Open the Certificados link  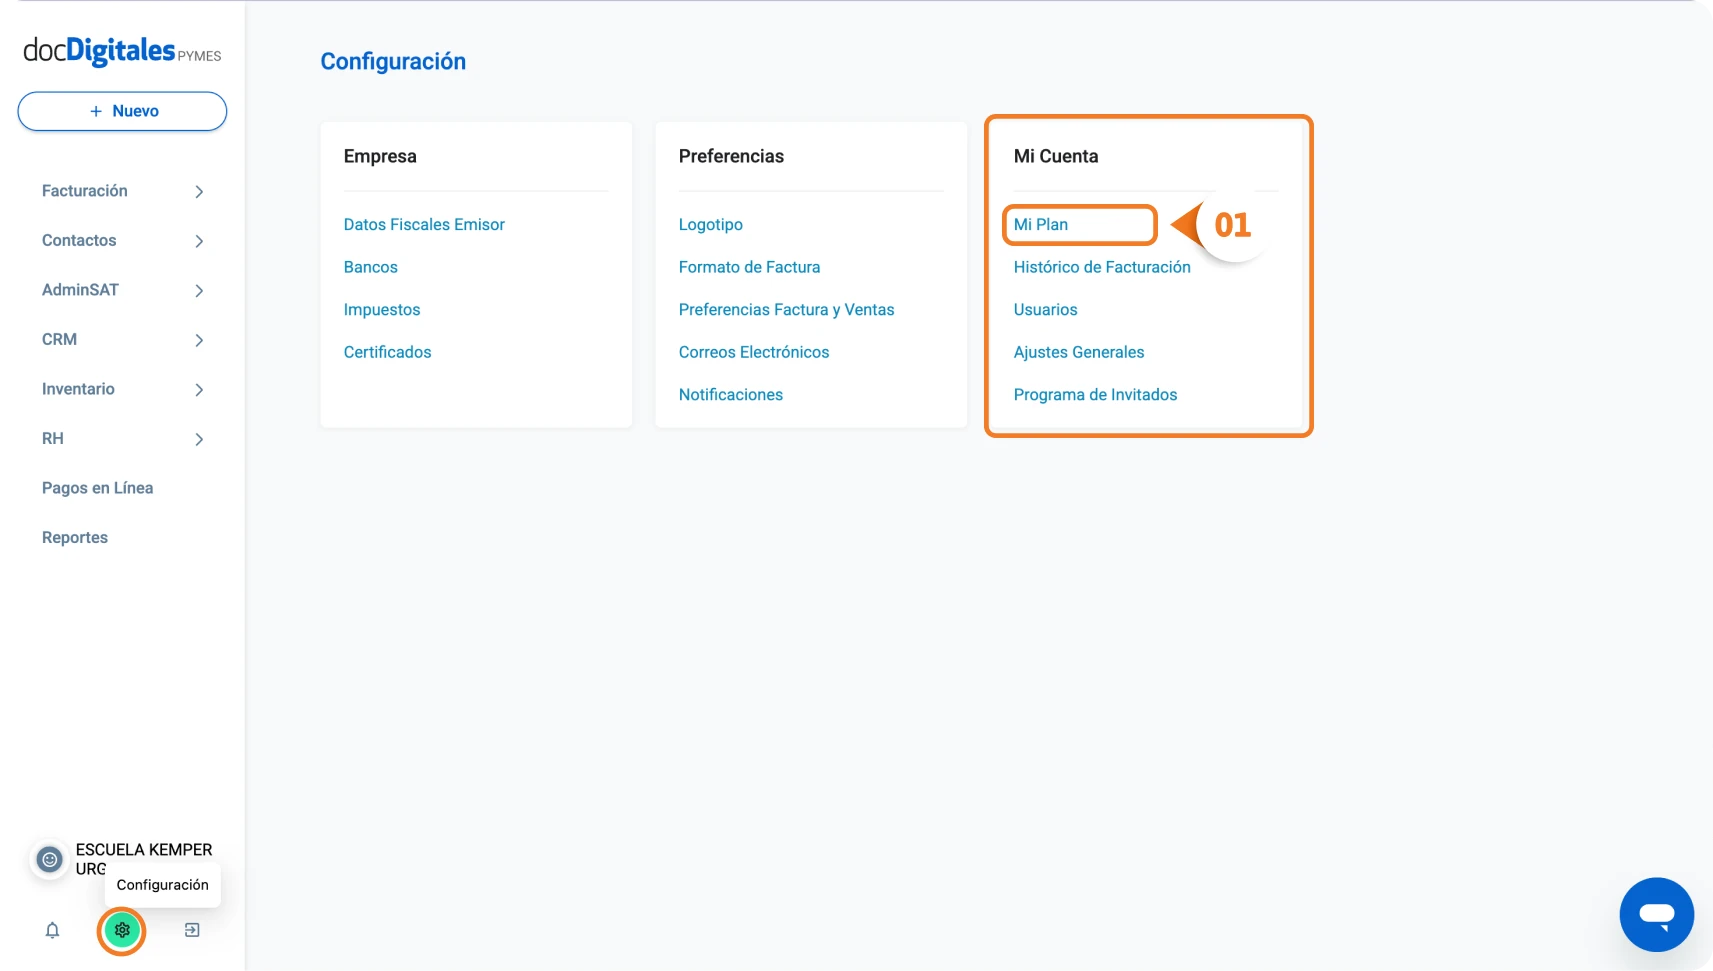(388, 352)
